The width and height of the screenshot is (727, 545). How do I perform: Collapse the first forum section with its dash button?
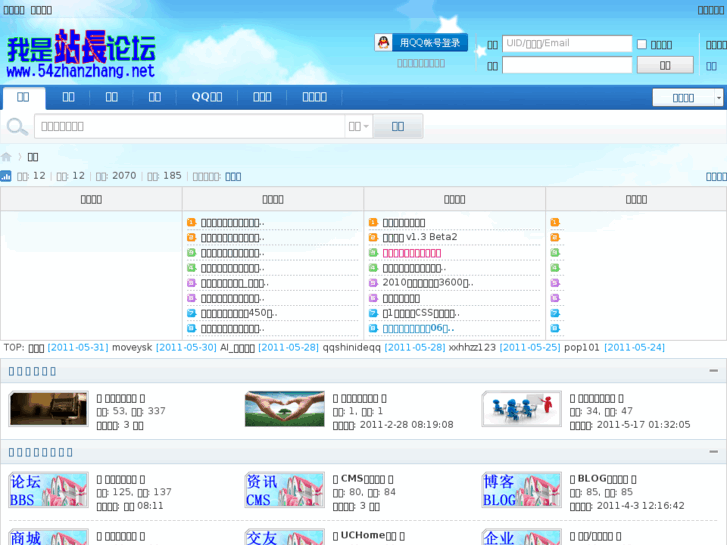click(x=714, y=371)
